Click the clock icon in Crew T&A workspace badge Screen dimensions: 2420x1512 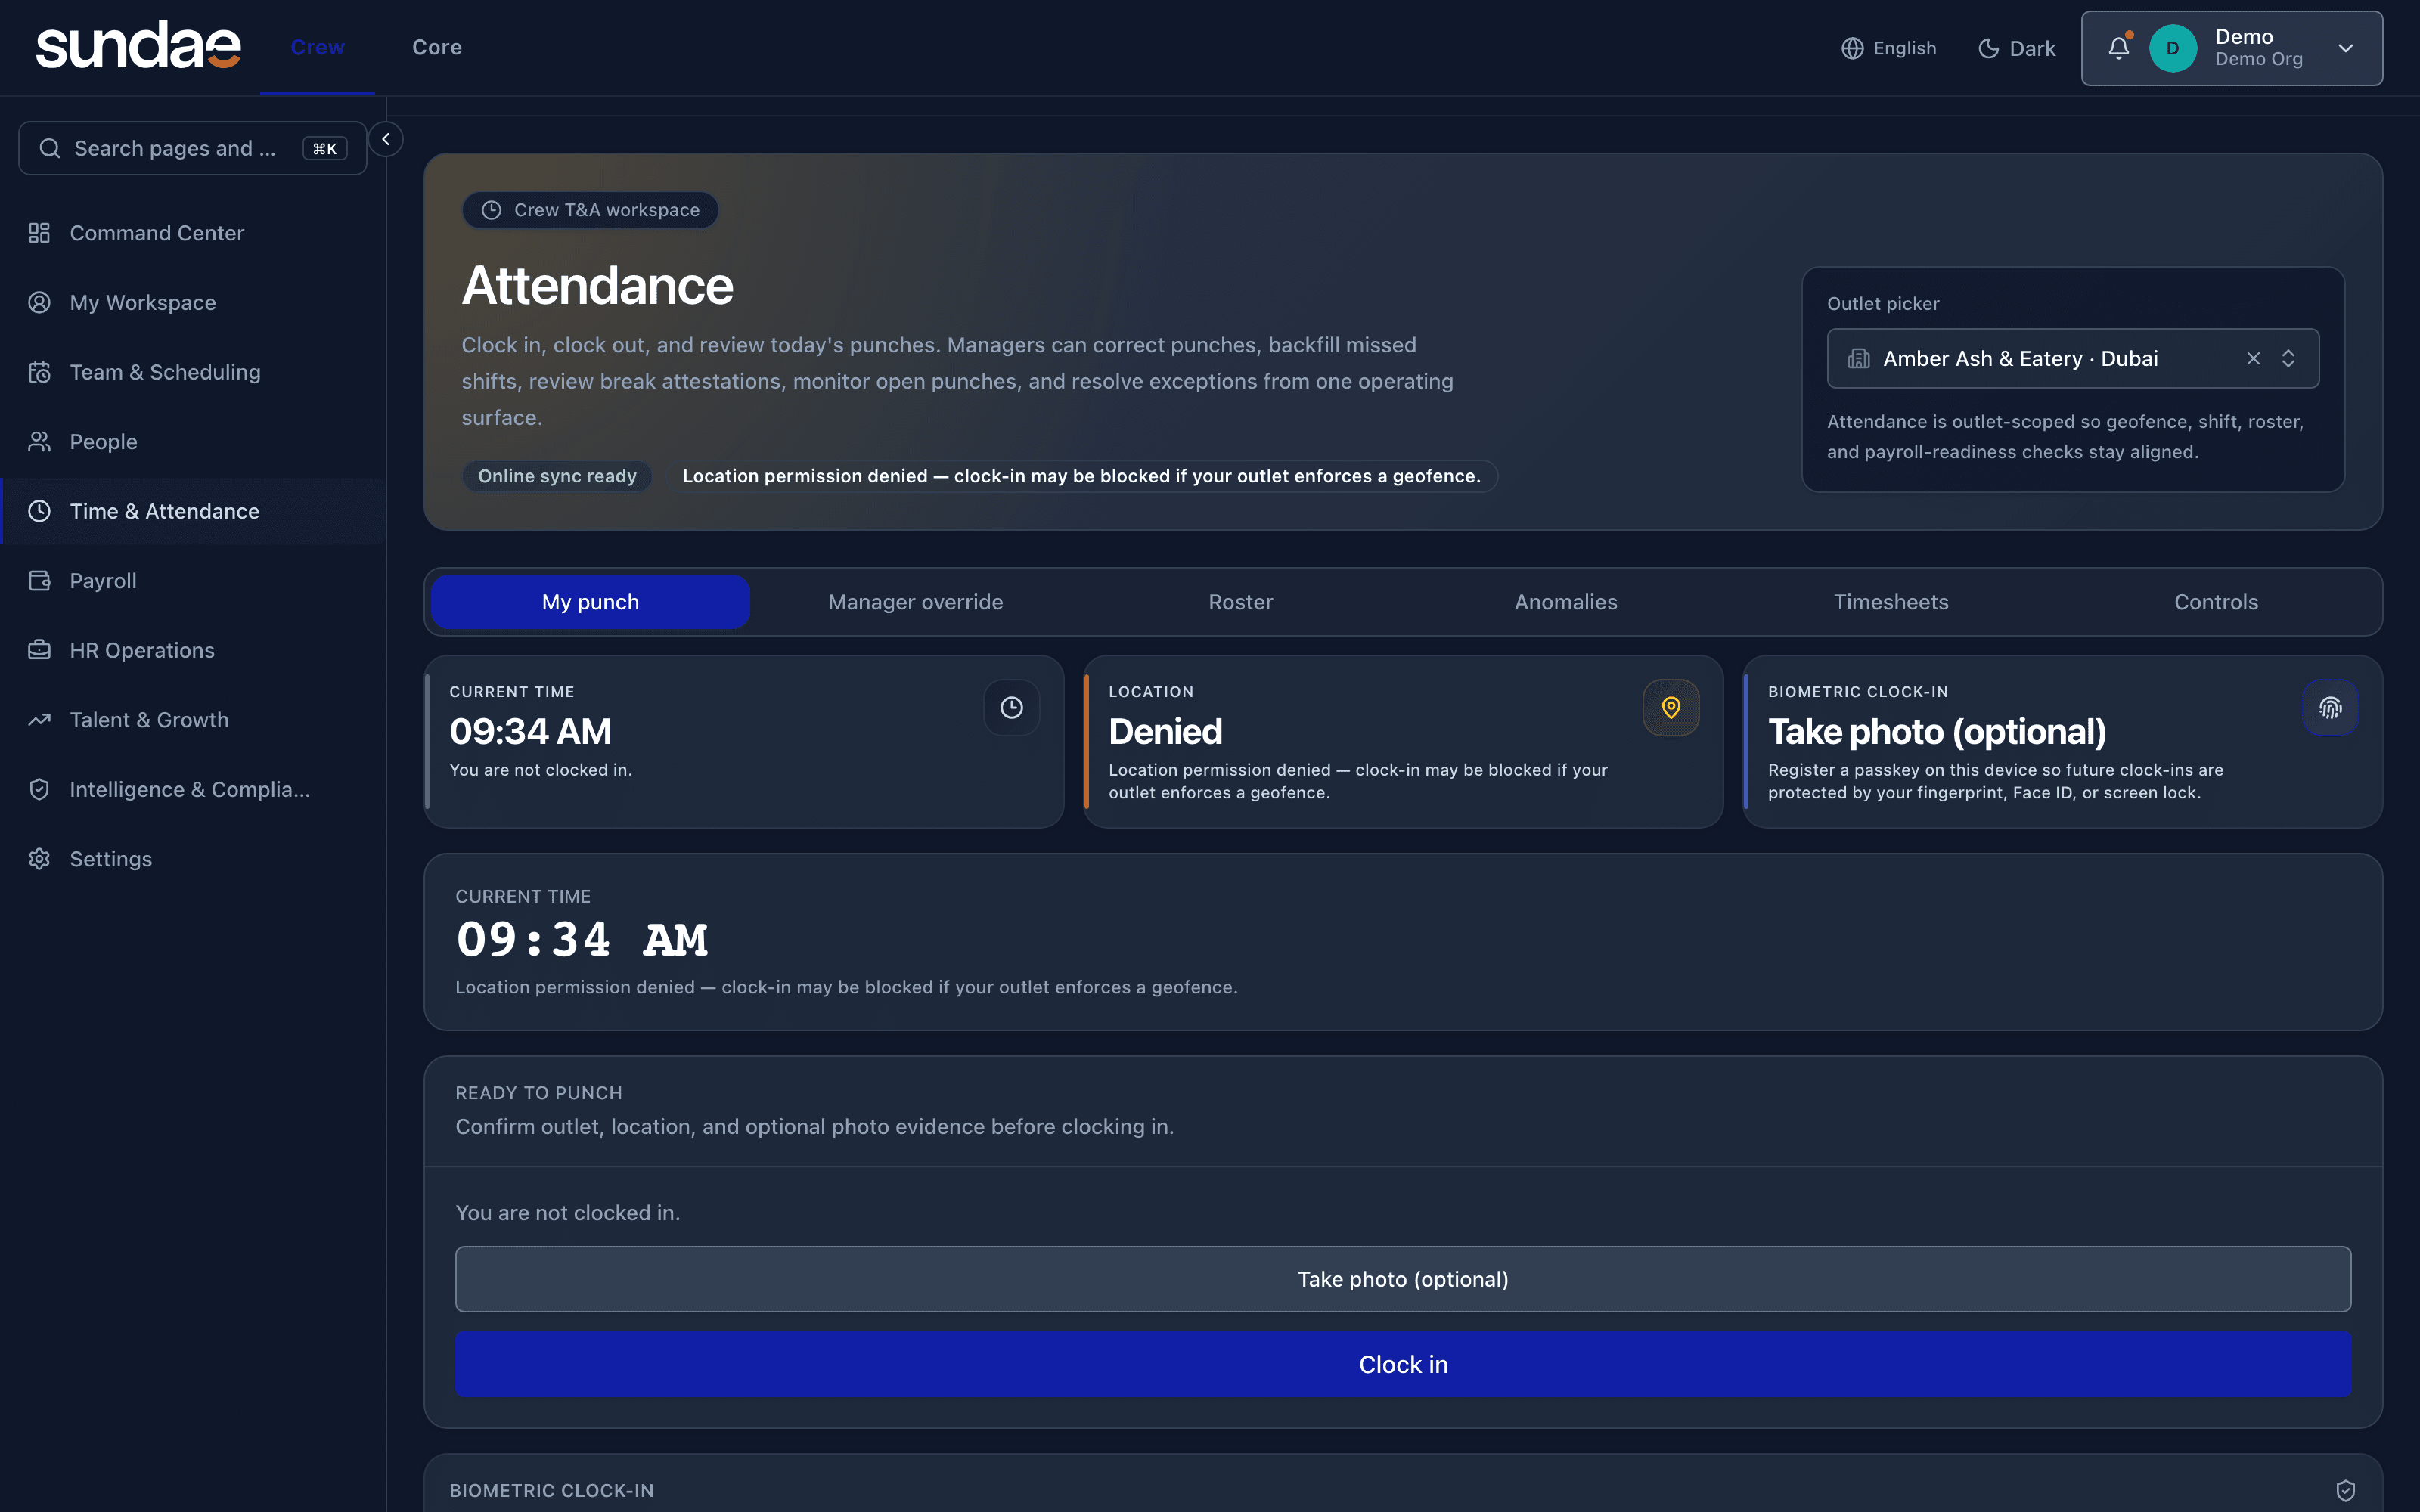491,210
